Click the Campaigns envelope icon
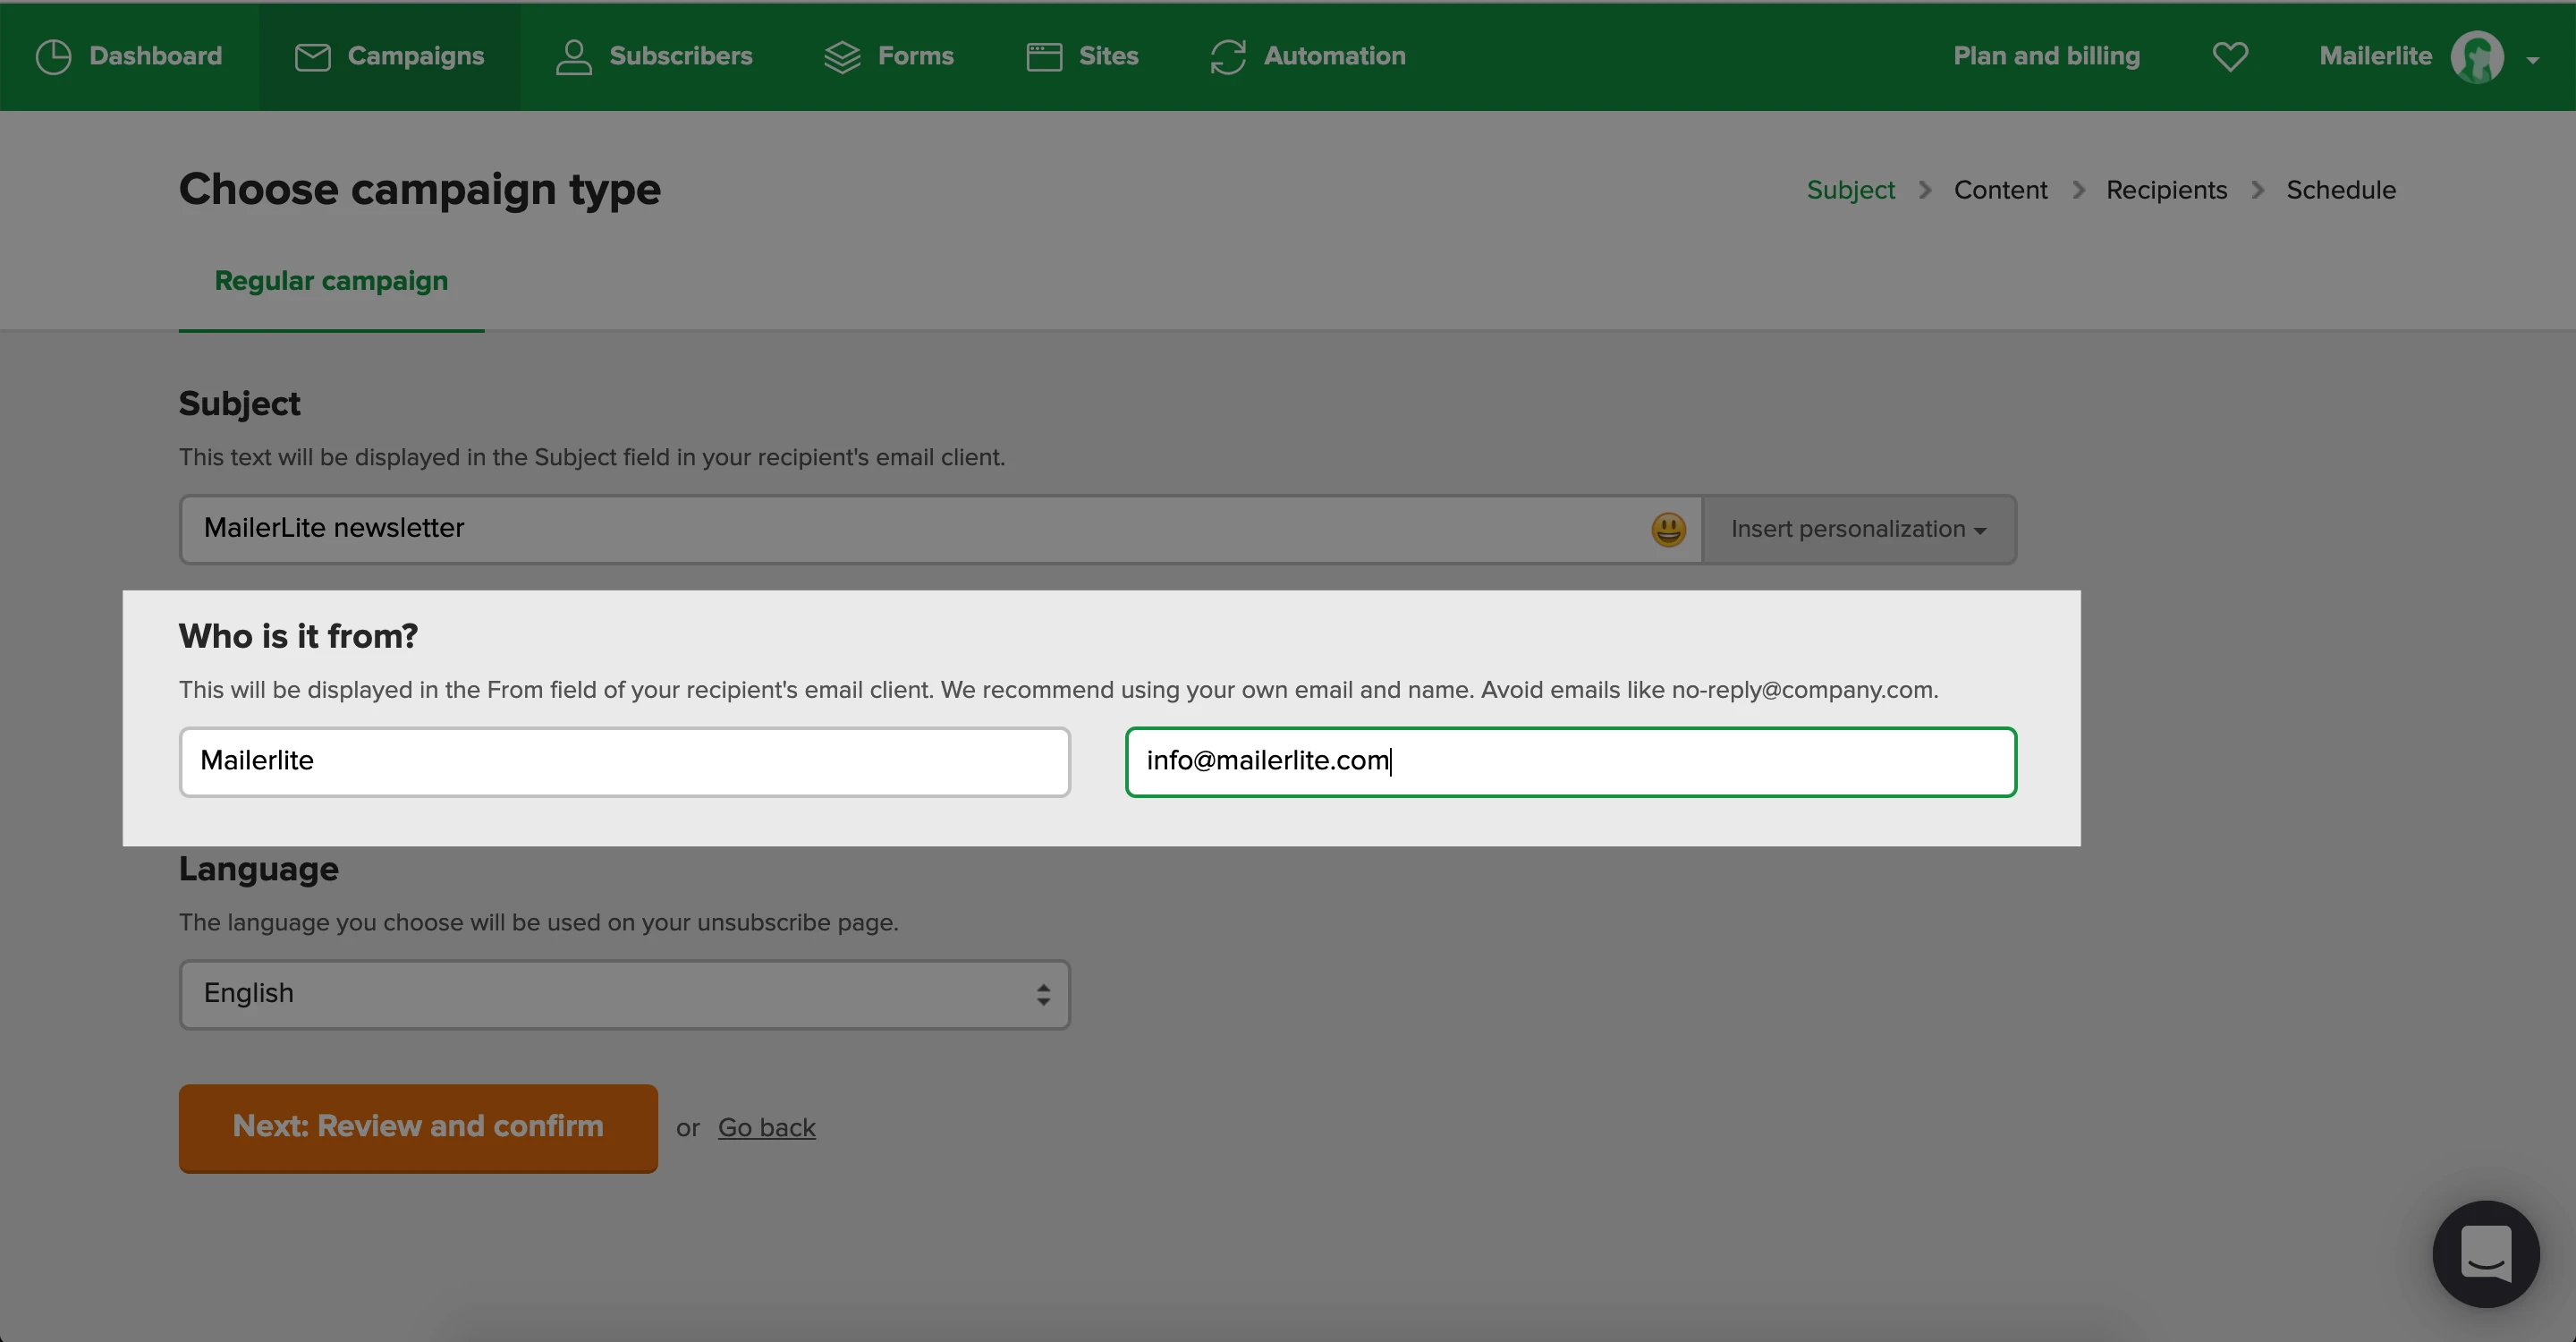The height and width of the screenshot is (1342, 2576). click(x=312, y=57)
